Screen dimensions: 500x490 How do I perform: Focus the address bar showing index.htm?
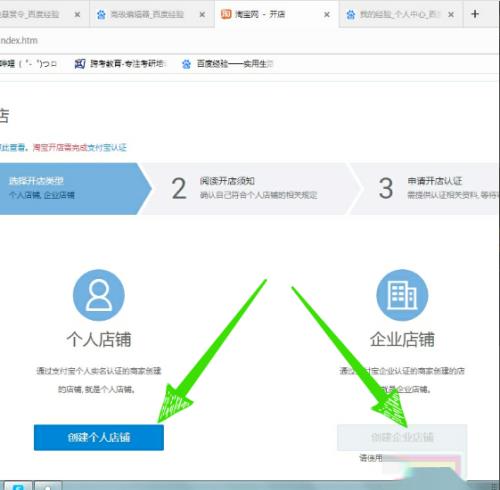tap(247, 41)
